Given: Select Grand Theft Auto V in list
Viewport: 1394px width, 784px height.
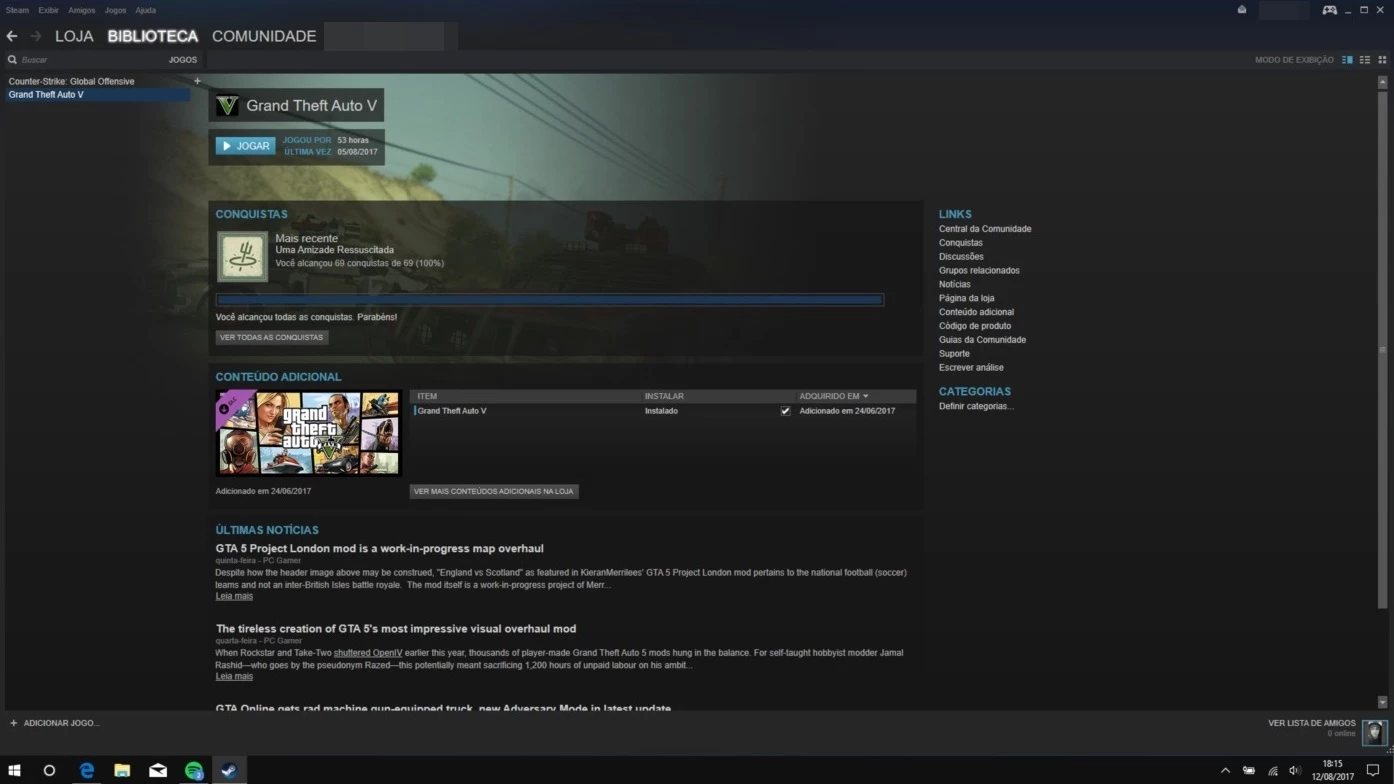Looking at the screenshot, I should pyautogui.click(x=98, y=95).
